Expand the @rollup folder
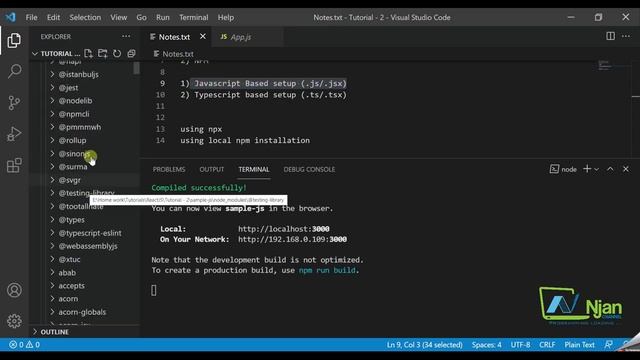This screenshot has height=360, width=640. point(72,140)
